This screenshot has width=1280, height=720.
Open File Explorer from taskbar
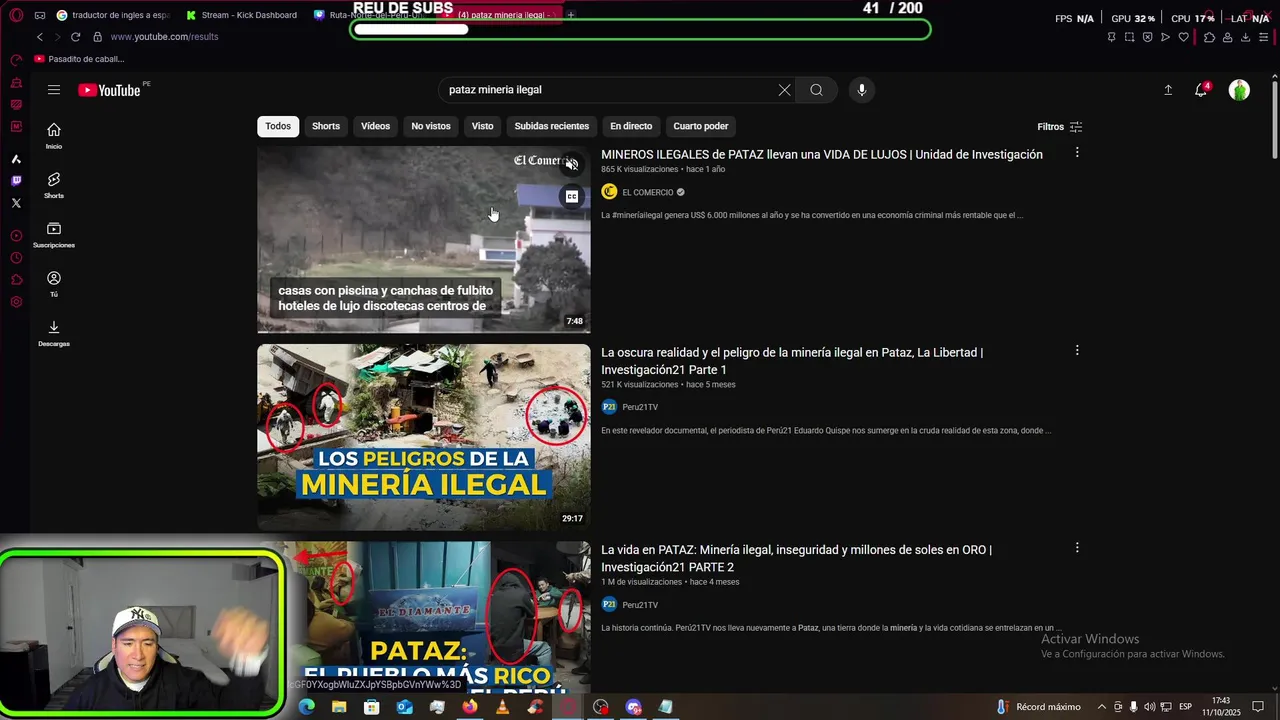339,707
